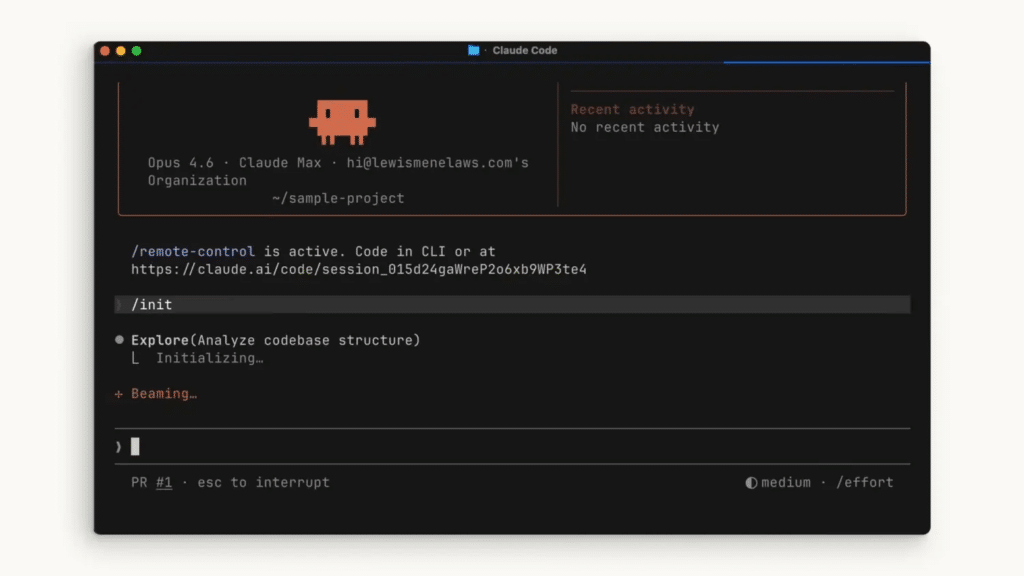Screen dimensions: 1024x576
Task: Click the /remote-control command link
Action: tap(193, 251)
